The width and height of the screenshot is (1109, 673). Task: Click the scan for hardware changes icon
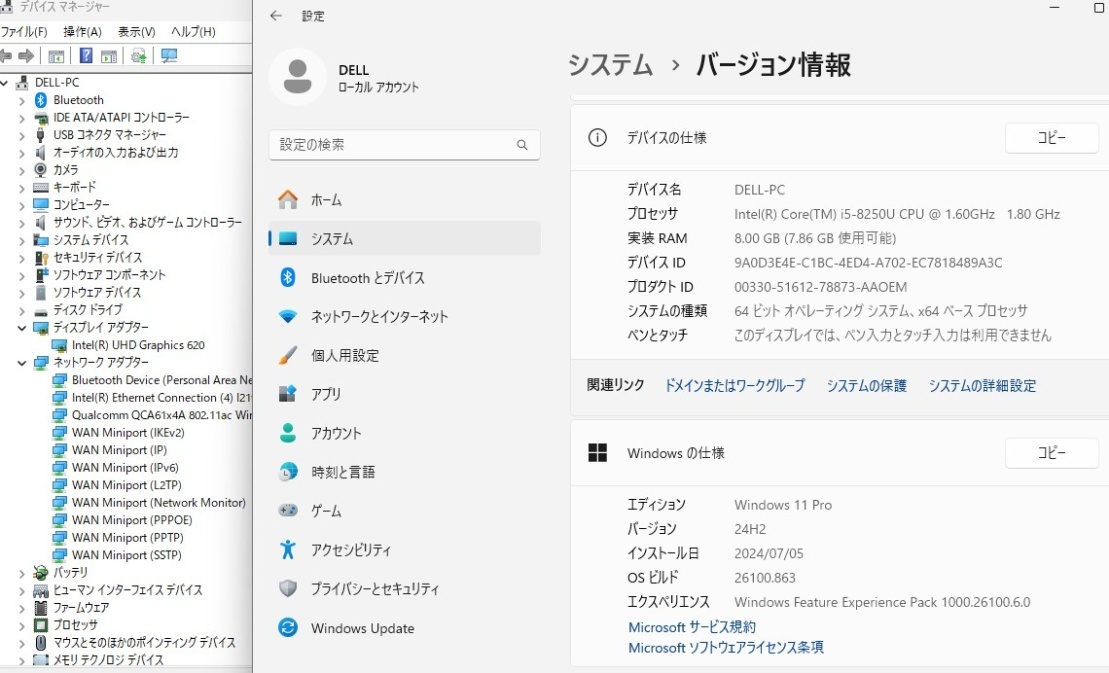[x=169, y=56]
